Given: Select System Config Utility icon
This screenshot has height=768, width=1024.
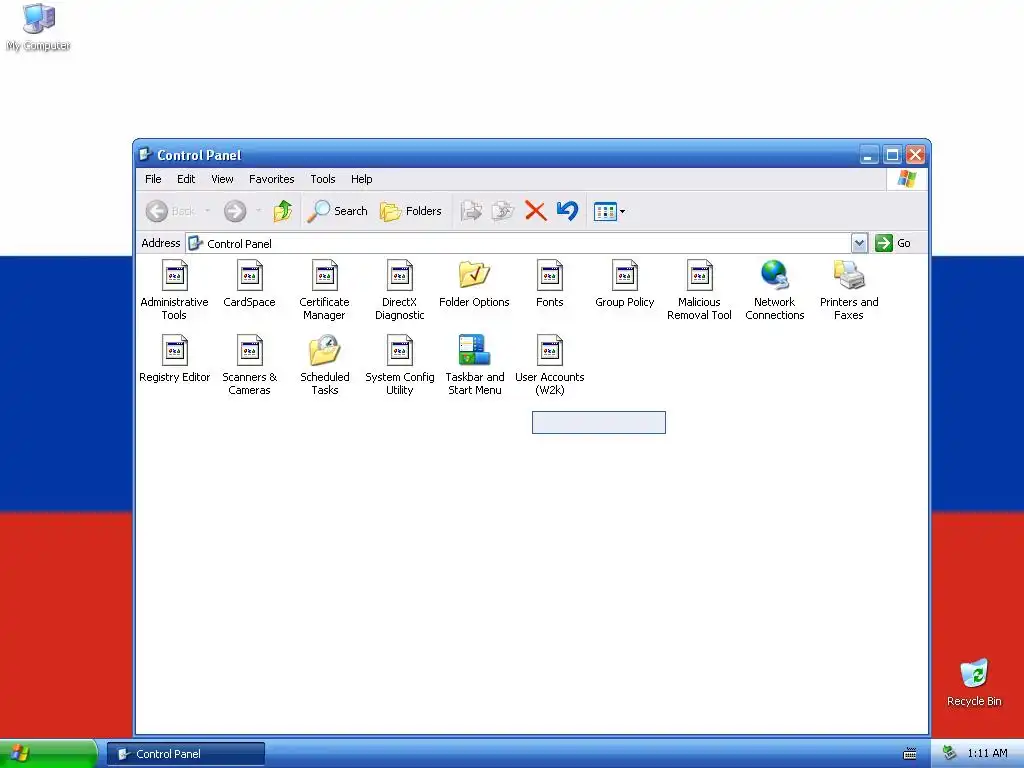Looking at the screenshot, I should point(400,351).
